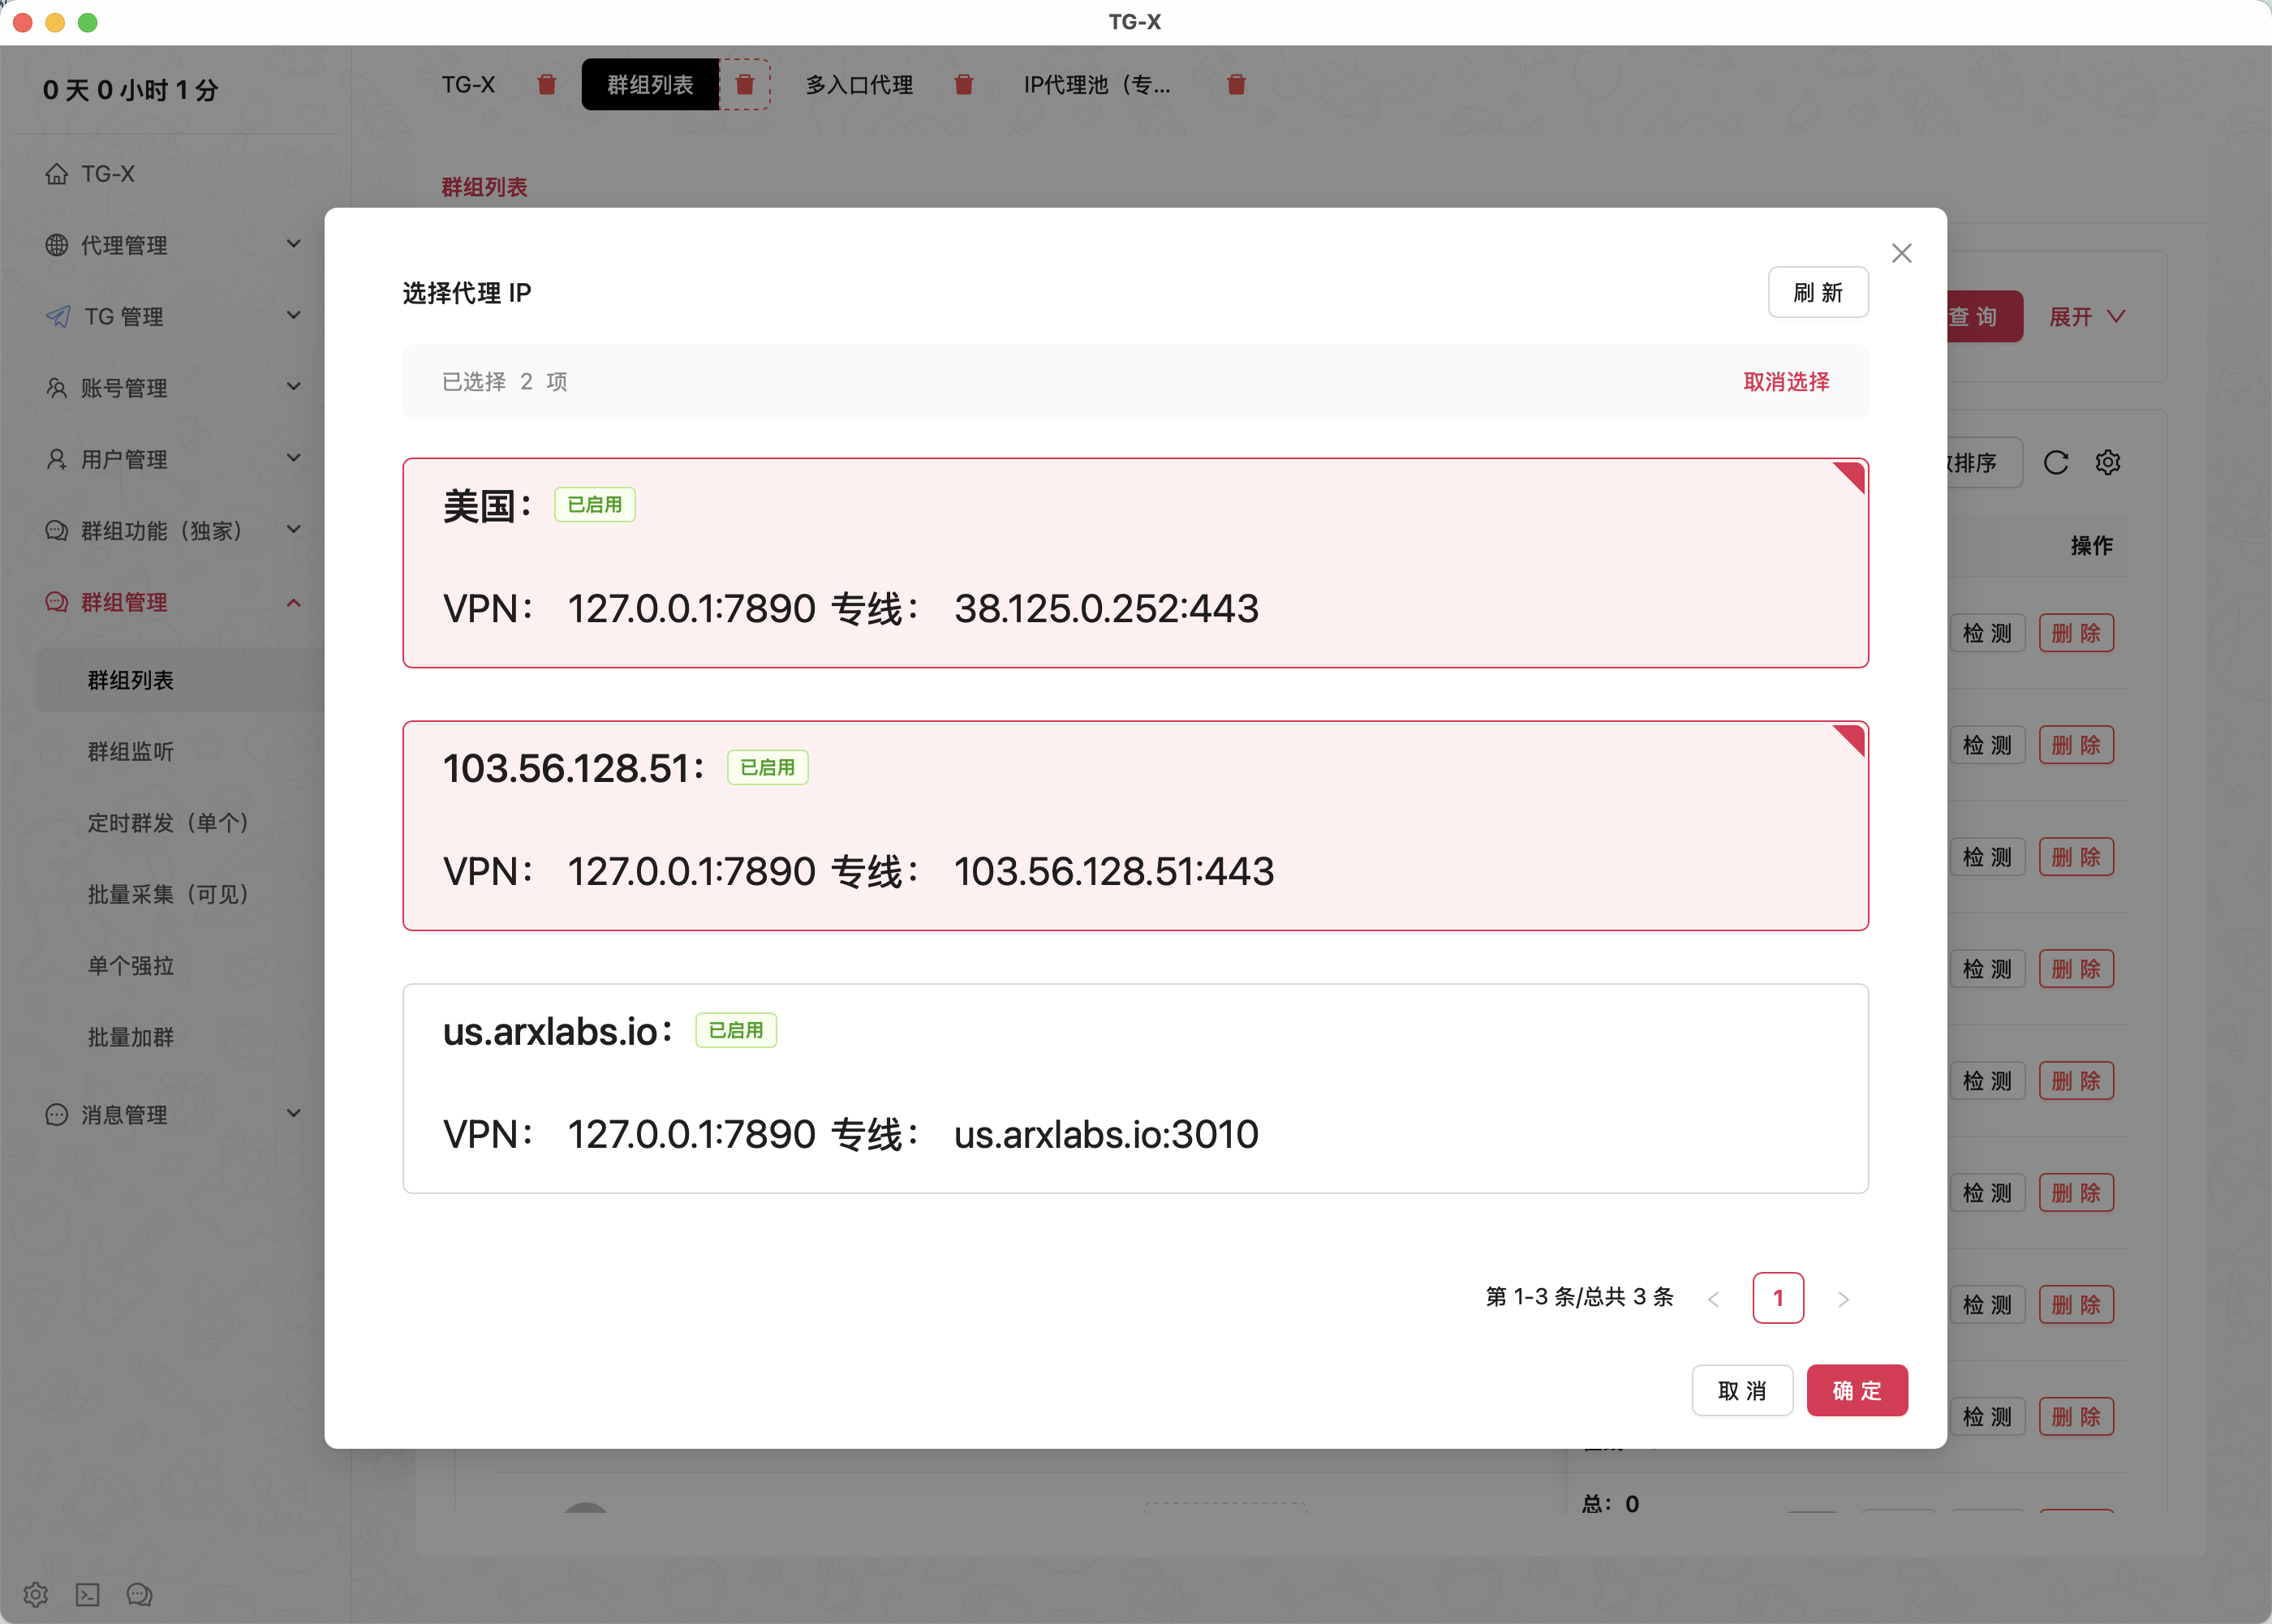The height and width of the screenshot is (1624, 2272).
Task: Expand the 代理管理 chevron
Action: [x=293, y=244]
